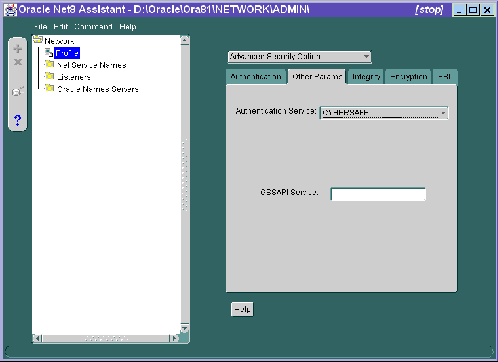Click the GSSAPI Service input field
498x362 pixels.
[378, 194]
